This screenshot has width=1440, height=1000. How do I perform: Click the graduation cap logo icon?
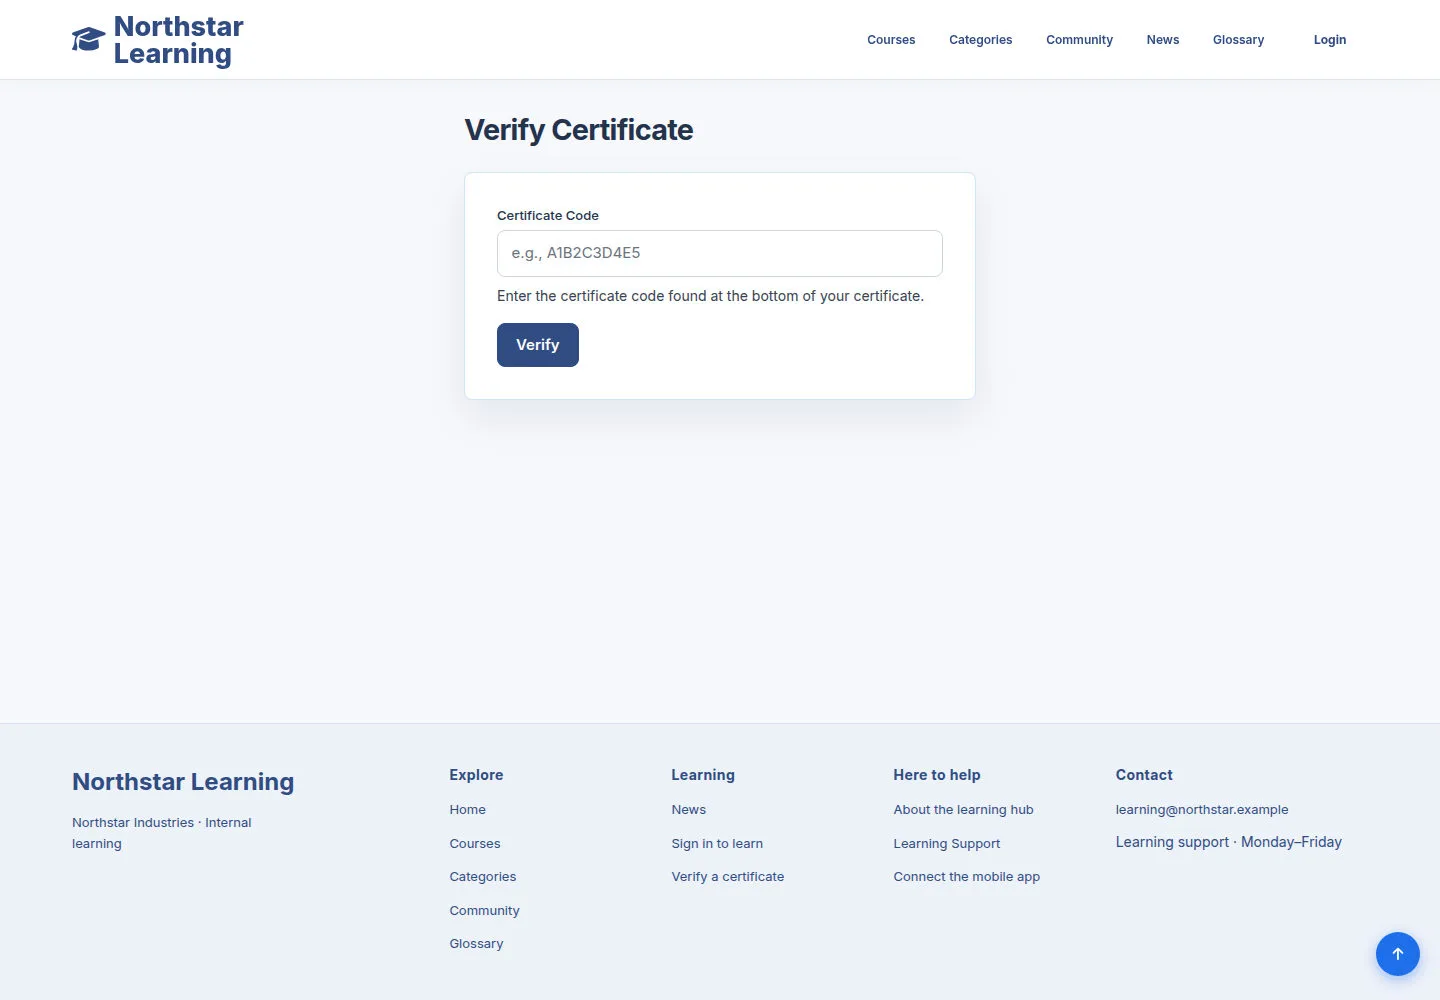click(88, 39)
